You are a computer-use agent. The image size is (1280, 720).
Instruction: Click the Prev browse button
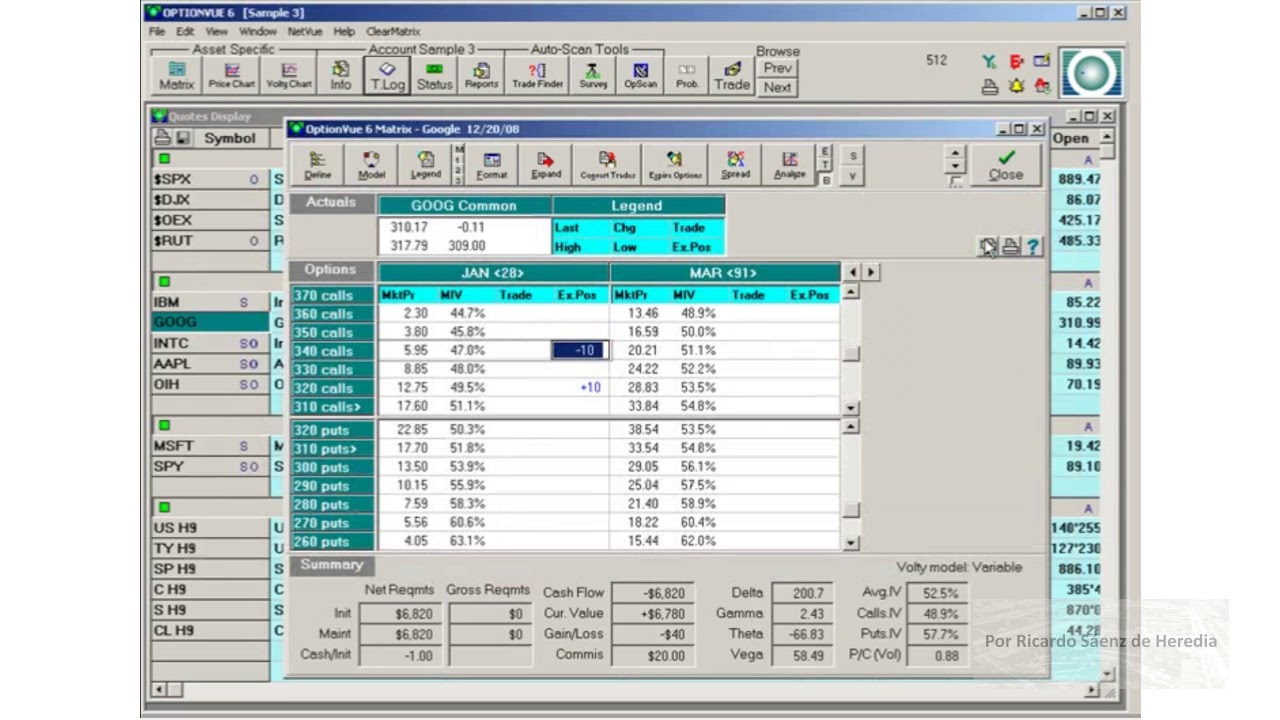tap(777, 68)
